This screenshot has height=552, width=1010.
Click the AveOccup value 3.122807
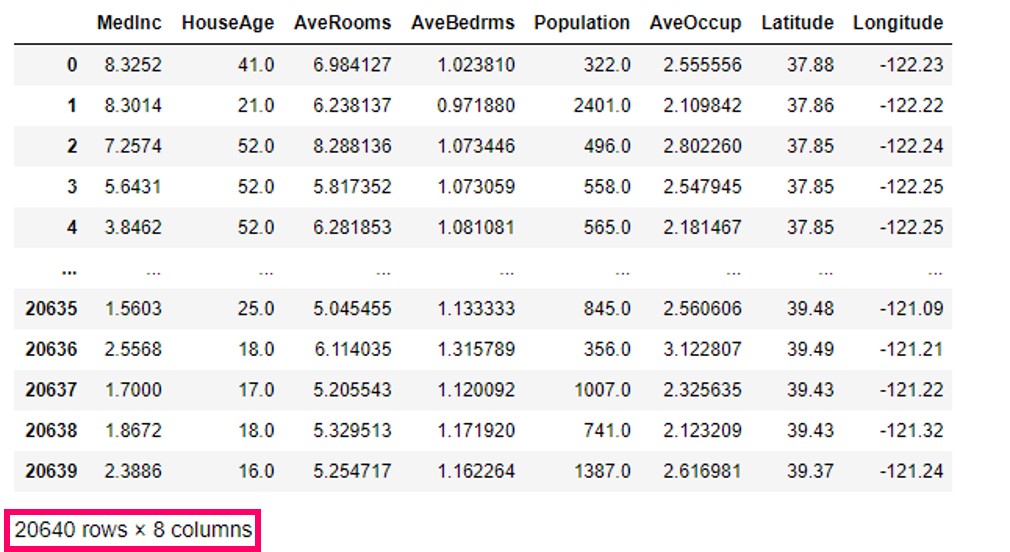pos(704,349)
